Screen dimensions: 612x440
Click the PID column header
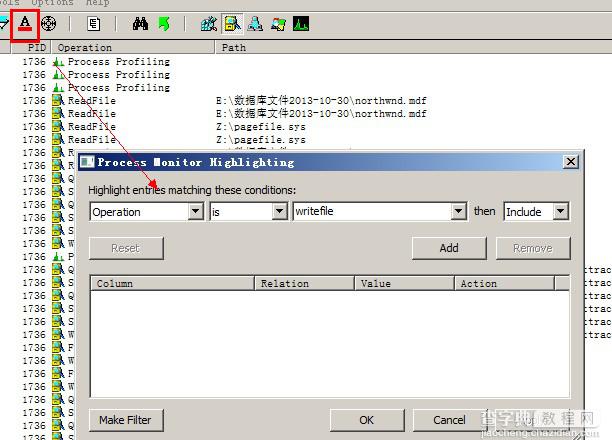click(31, 48)
